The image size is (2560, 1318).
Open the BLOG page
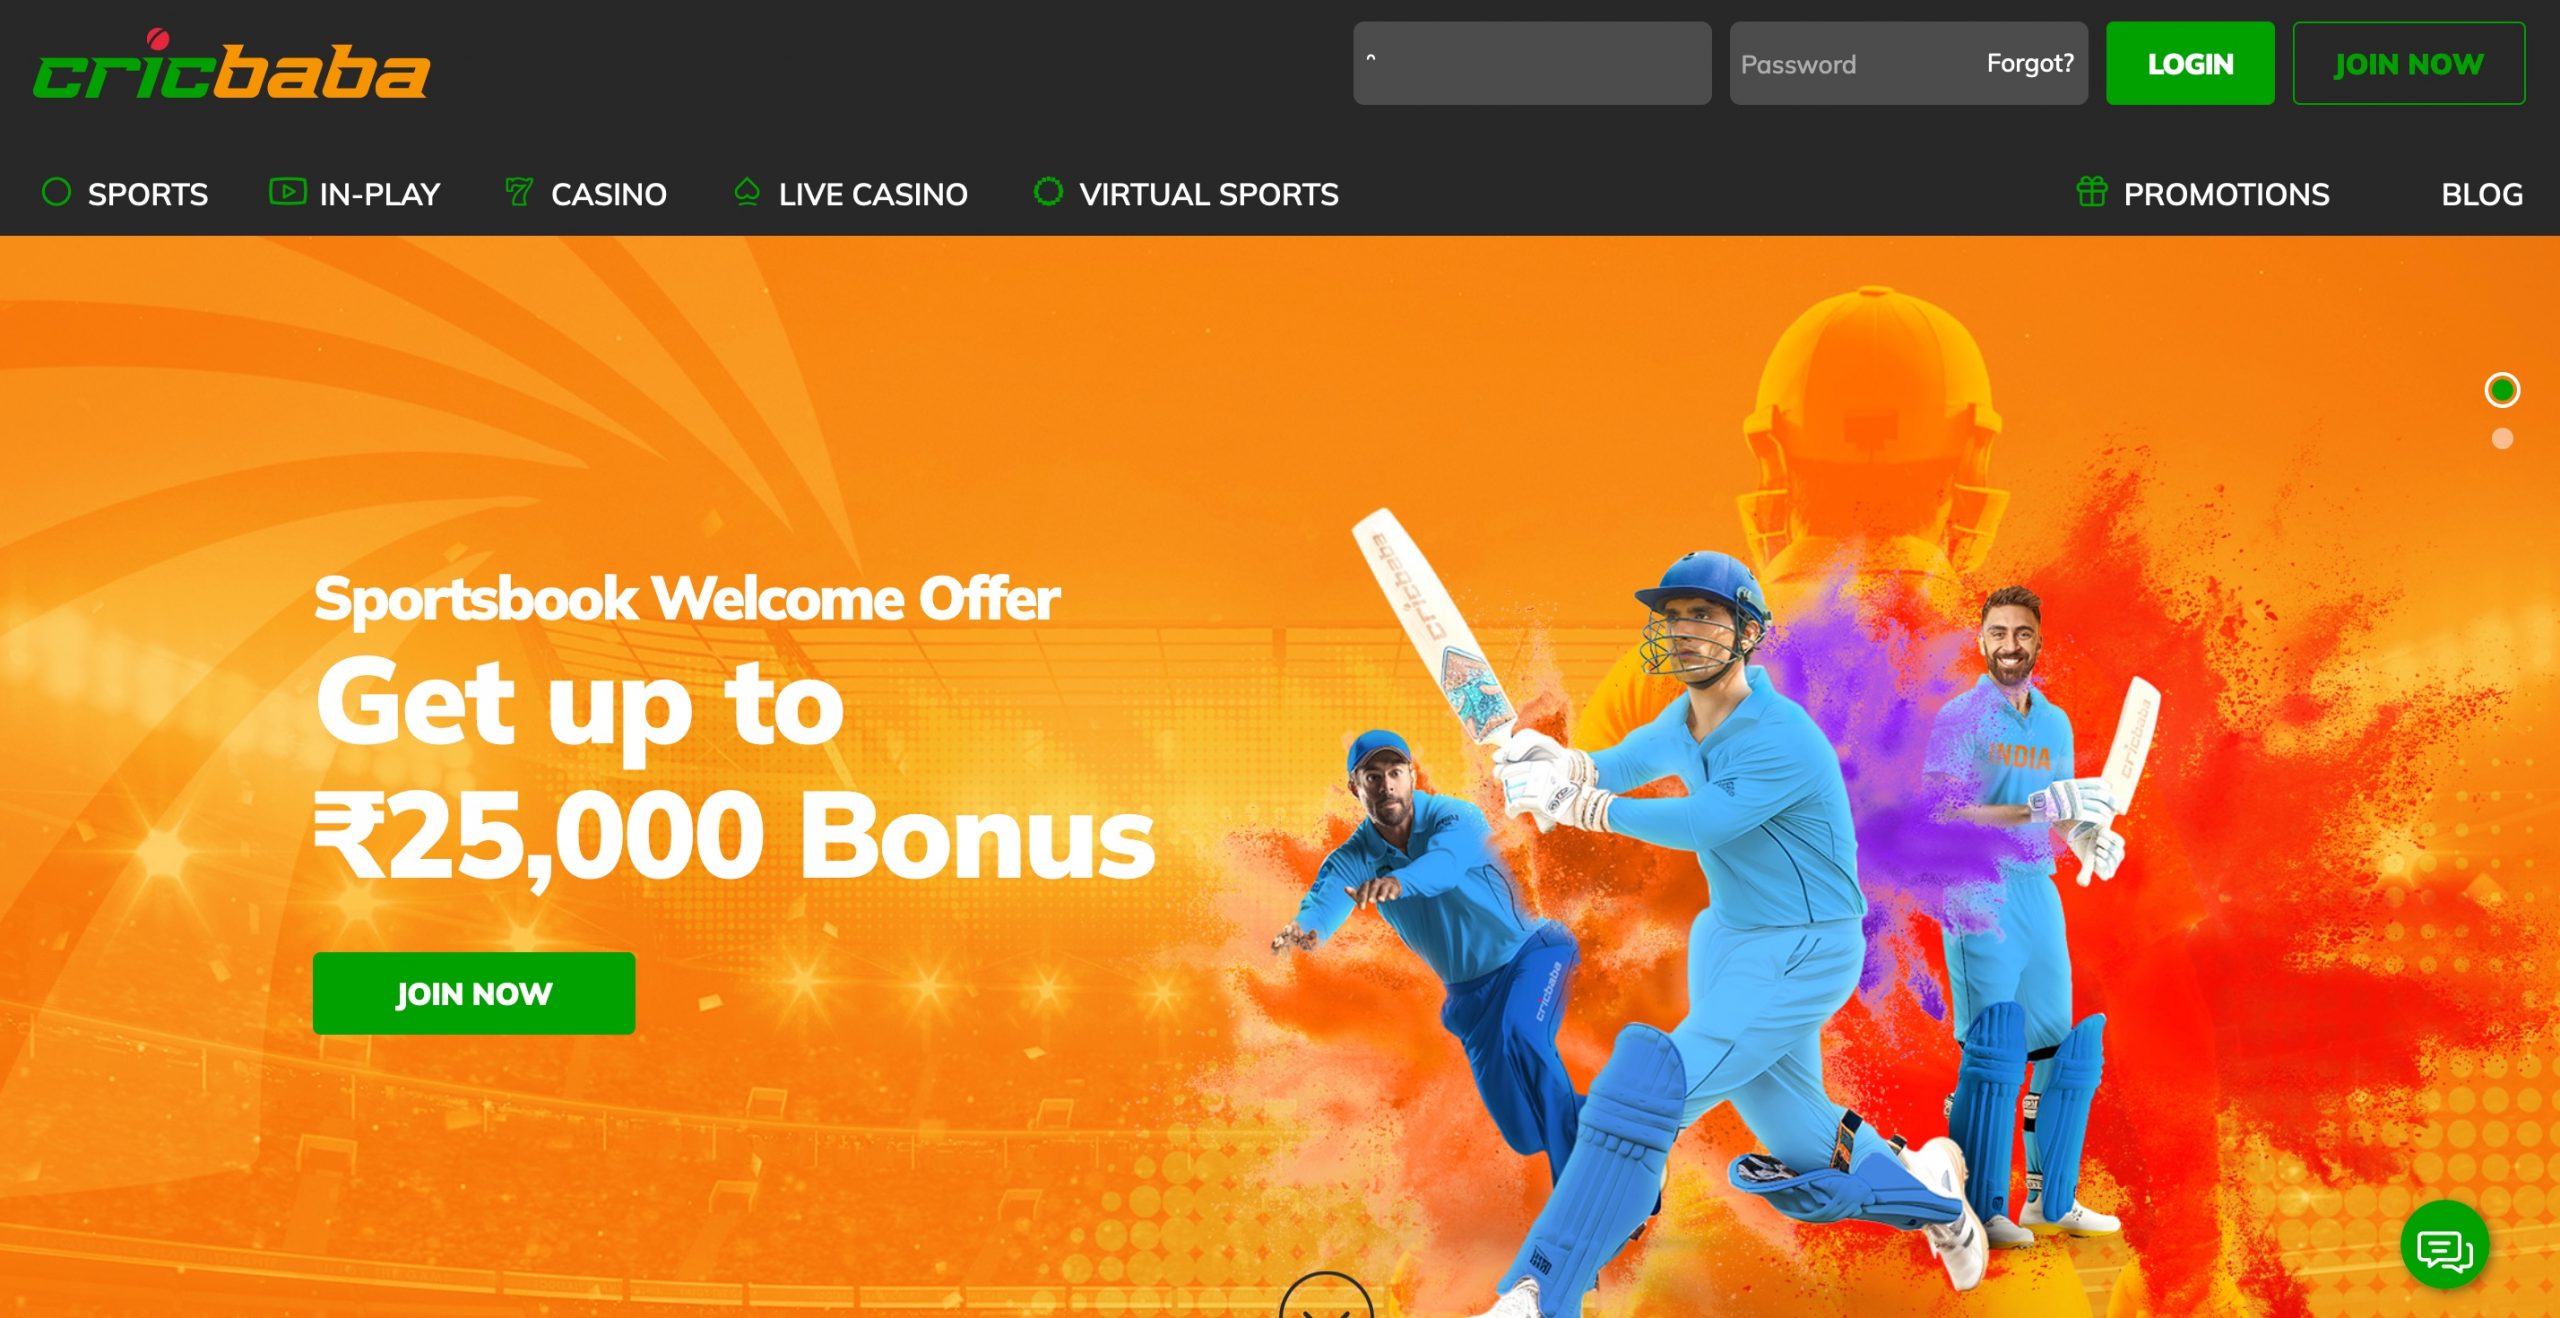tap(2481, 194)
